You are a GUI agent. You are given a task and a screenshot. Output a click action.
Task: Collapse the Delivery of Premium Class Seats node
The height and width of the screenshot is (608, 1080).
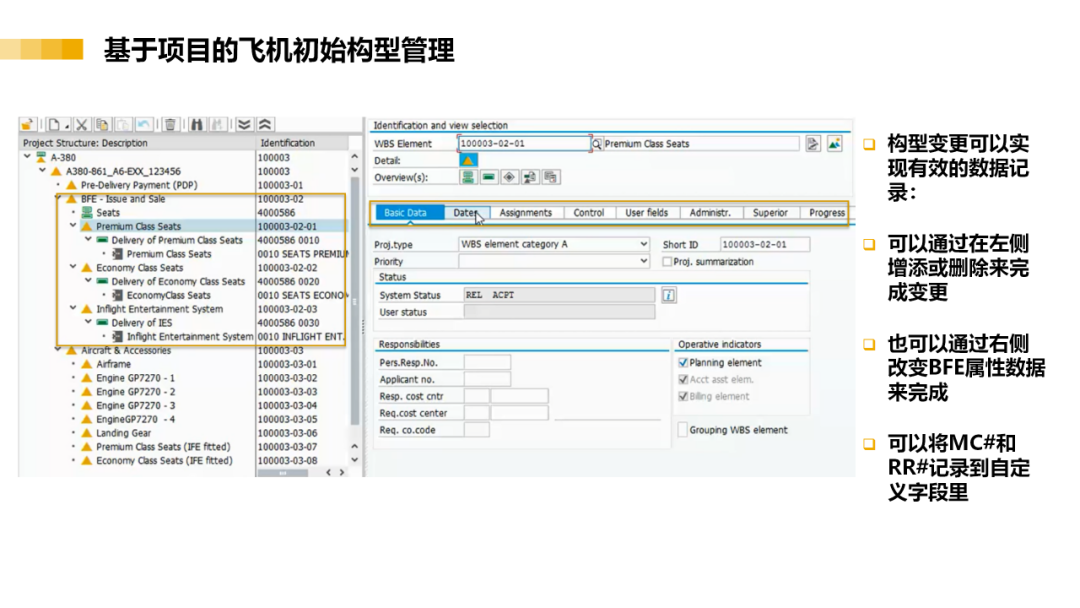(x=88, y=240)
